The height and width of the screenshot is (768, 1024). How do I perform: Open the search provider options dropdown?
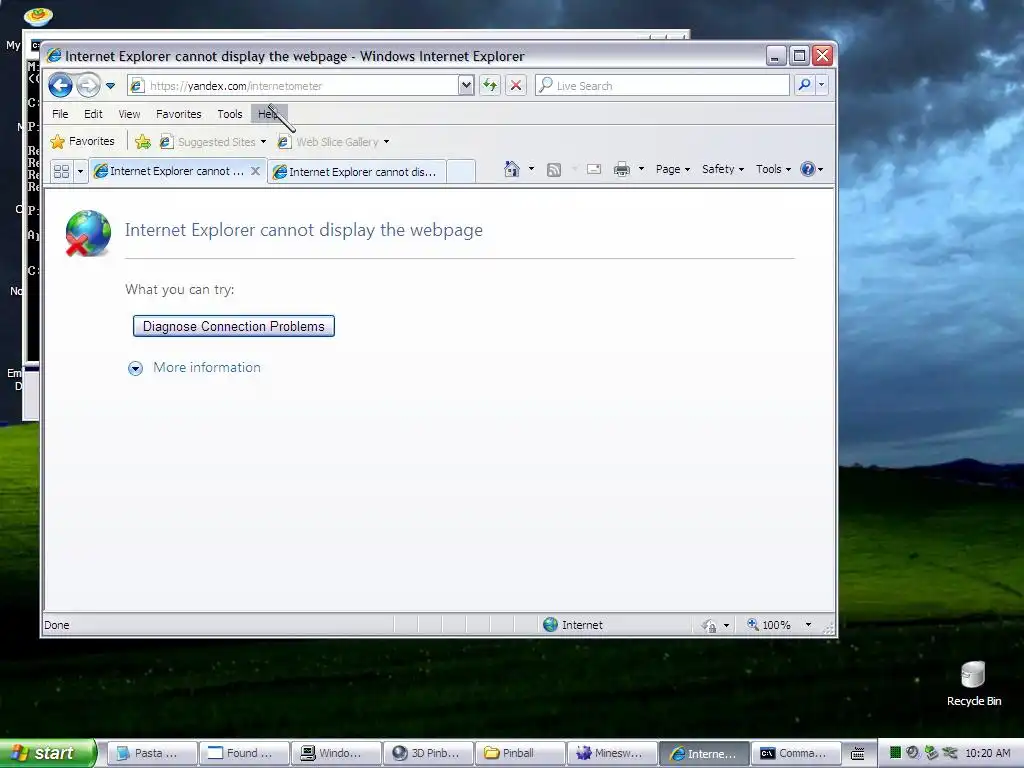point(822,85)
